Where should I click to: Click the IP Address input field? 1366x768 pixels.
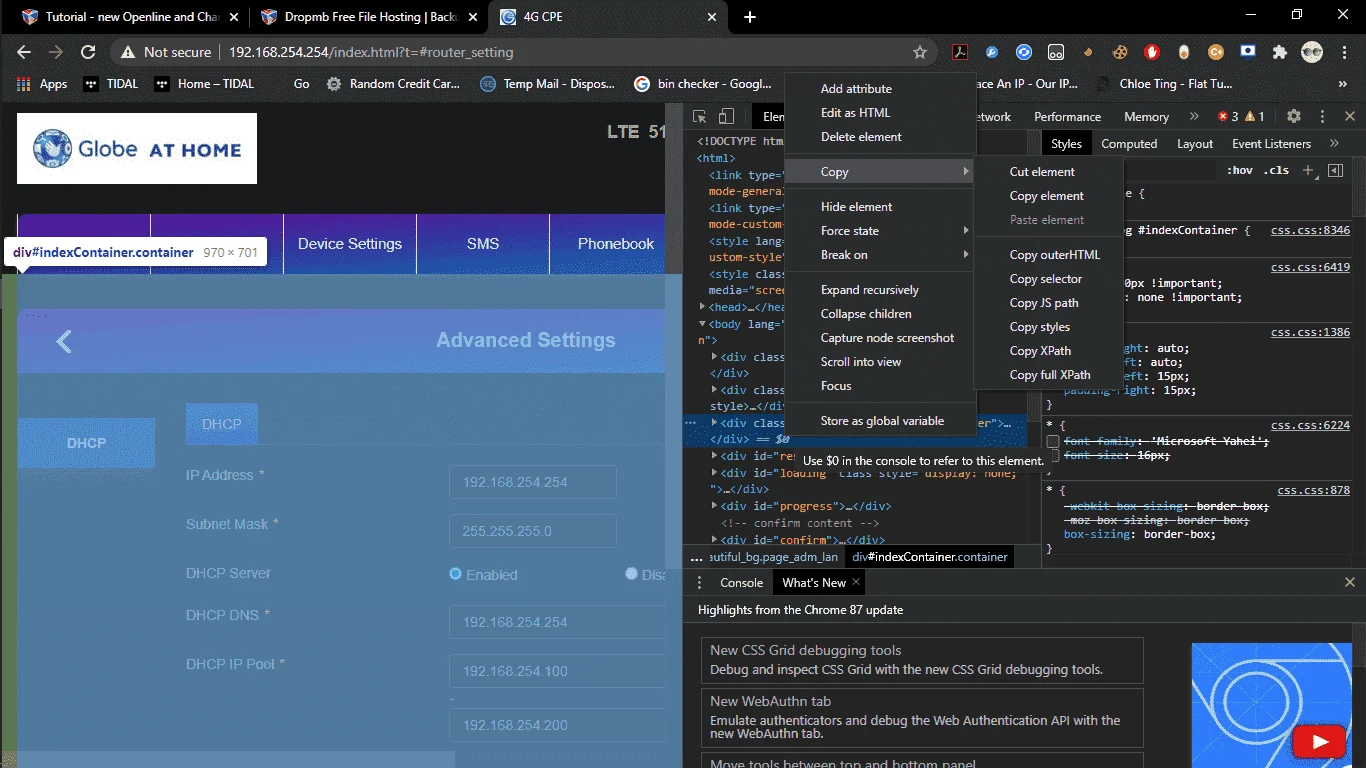coord(533,482)
